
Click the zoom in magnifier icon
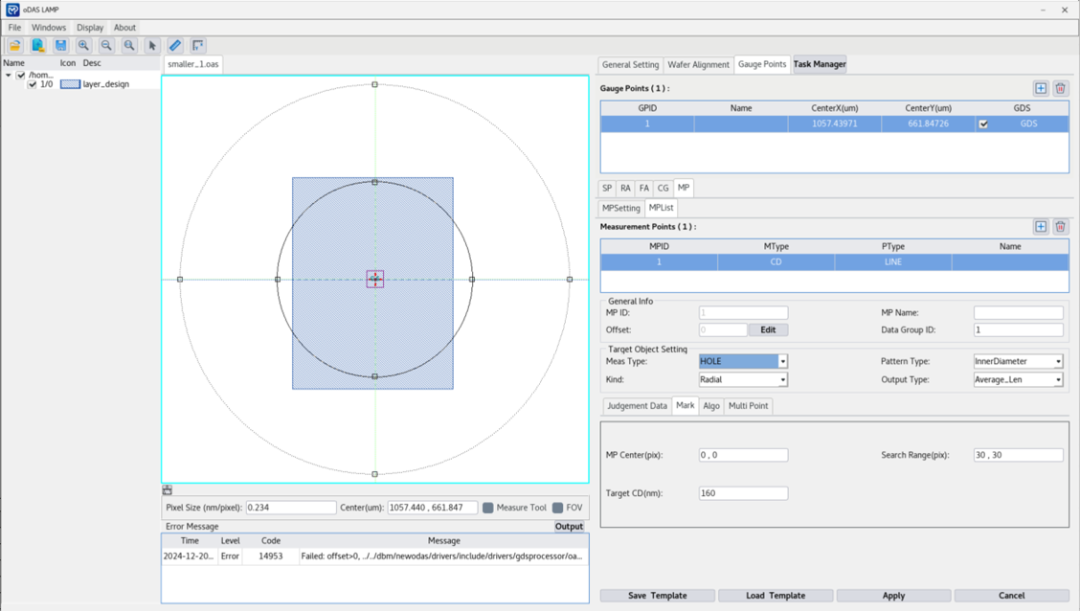84,46
